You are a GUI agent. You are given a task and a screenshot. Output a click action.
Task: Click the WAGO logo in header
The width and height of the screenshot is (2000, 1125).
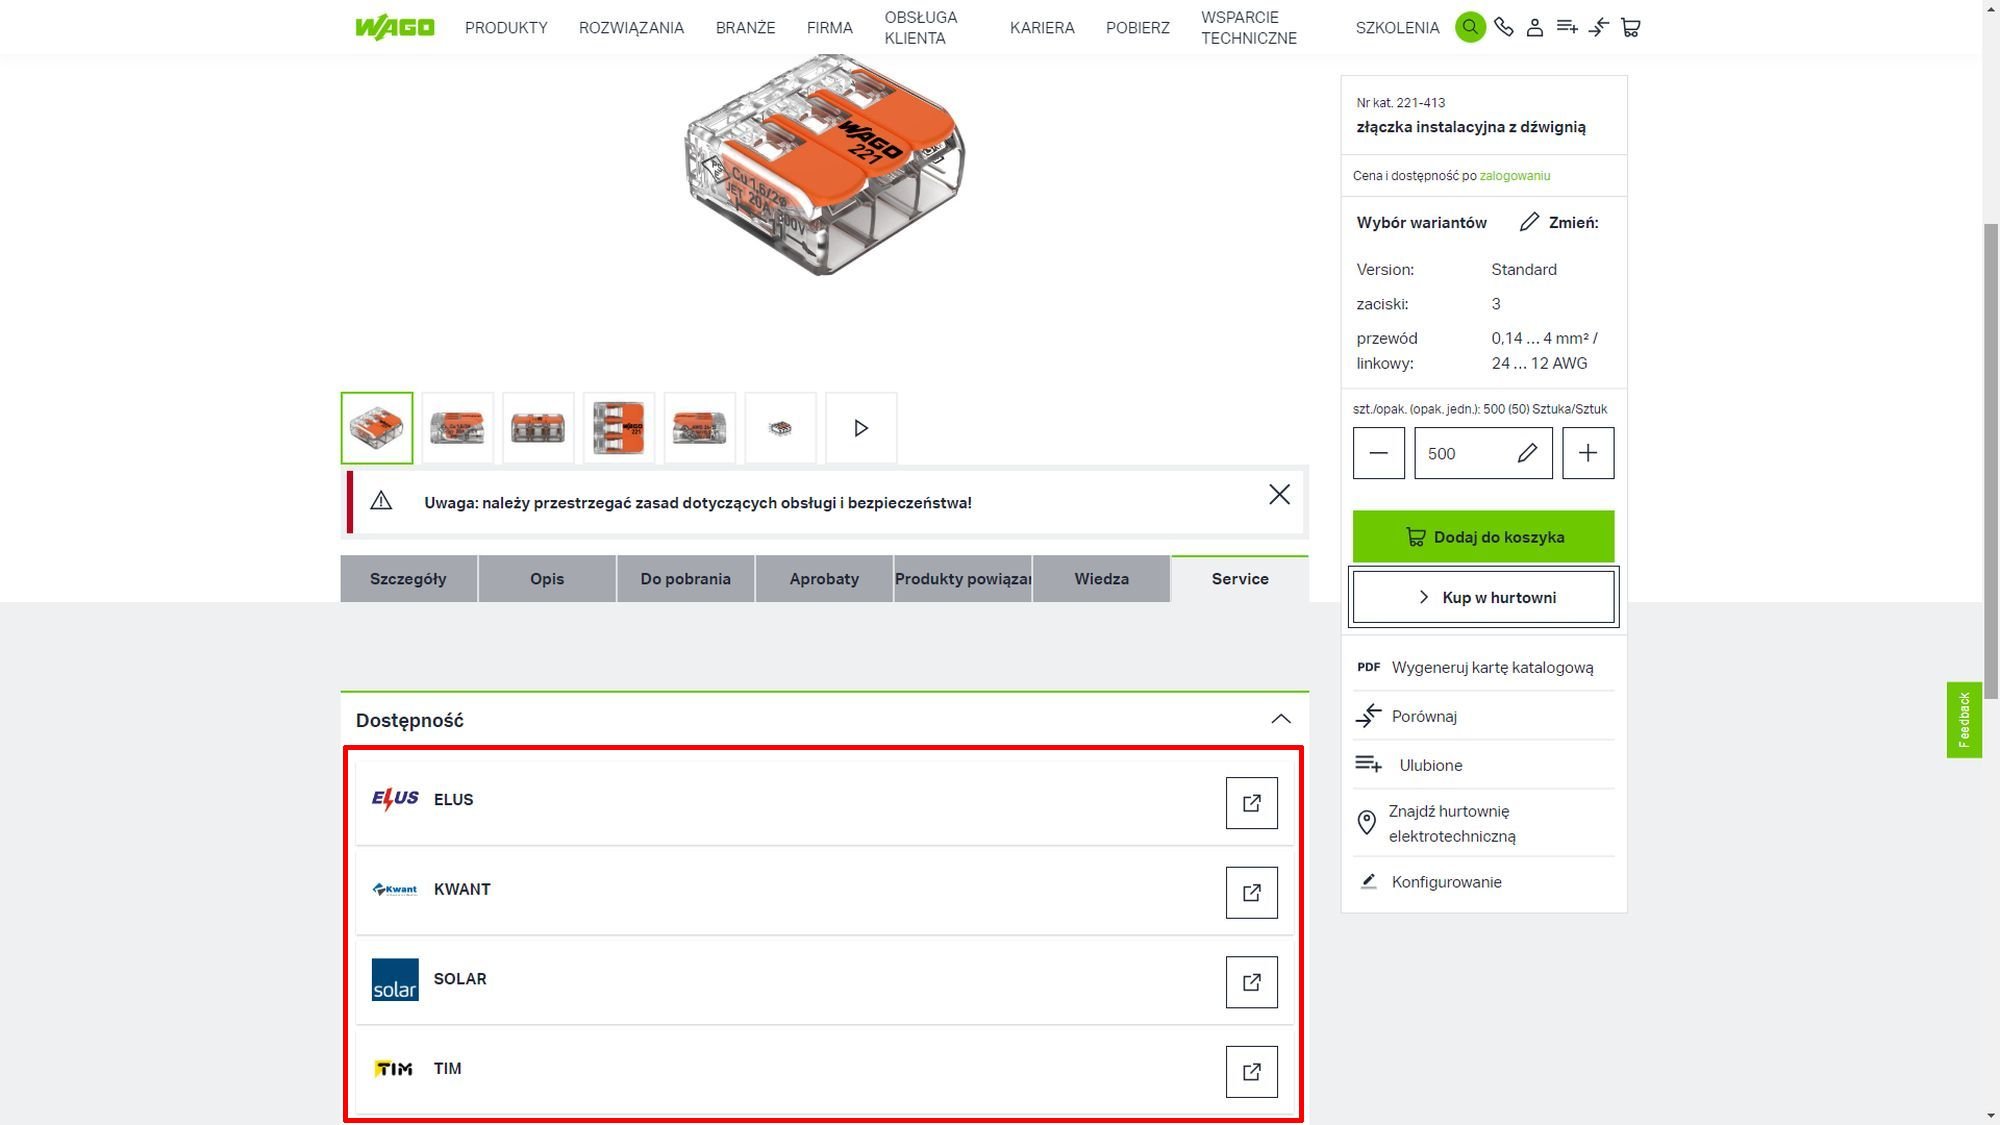395,27
